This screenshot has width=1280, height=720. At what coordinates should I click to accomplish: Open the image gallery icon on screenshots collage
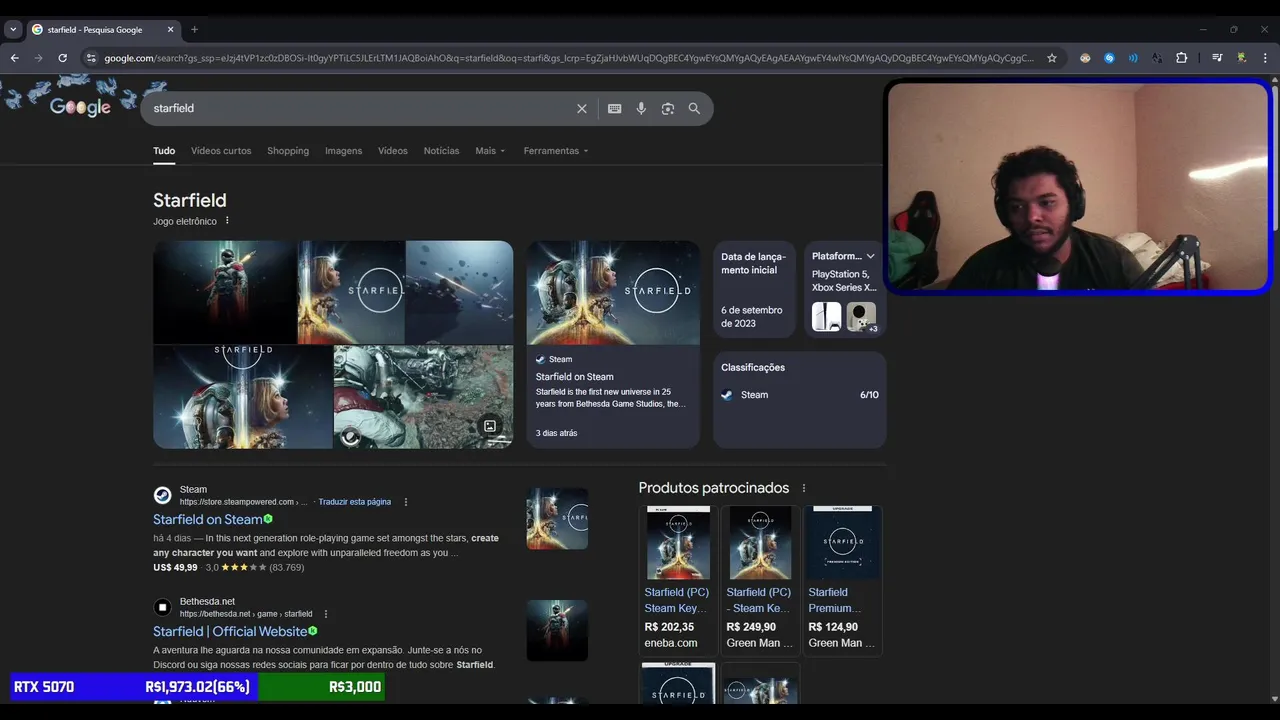pos(490,426)
